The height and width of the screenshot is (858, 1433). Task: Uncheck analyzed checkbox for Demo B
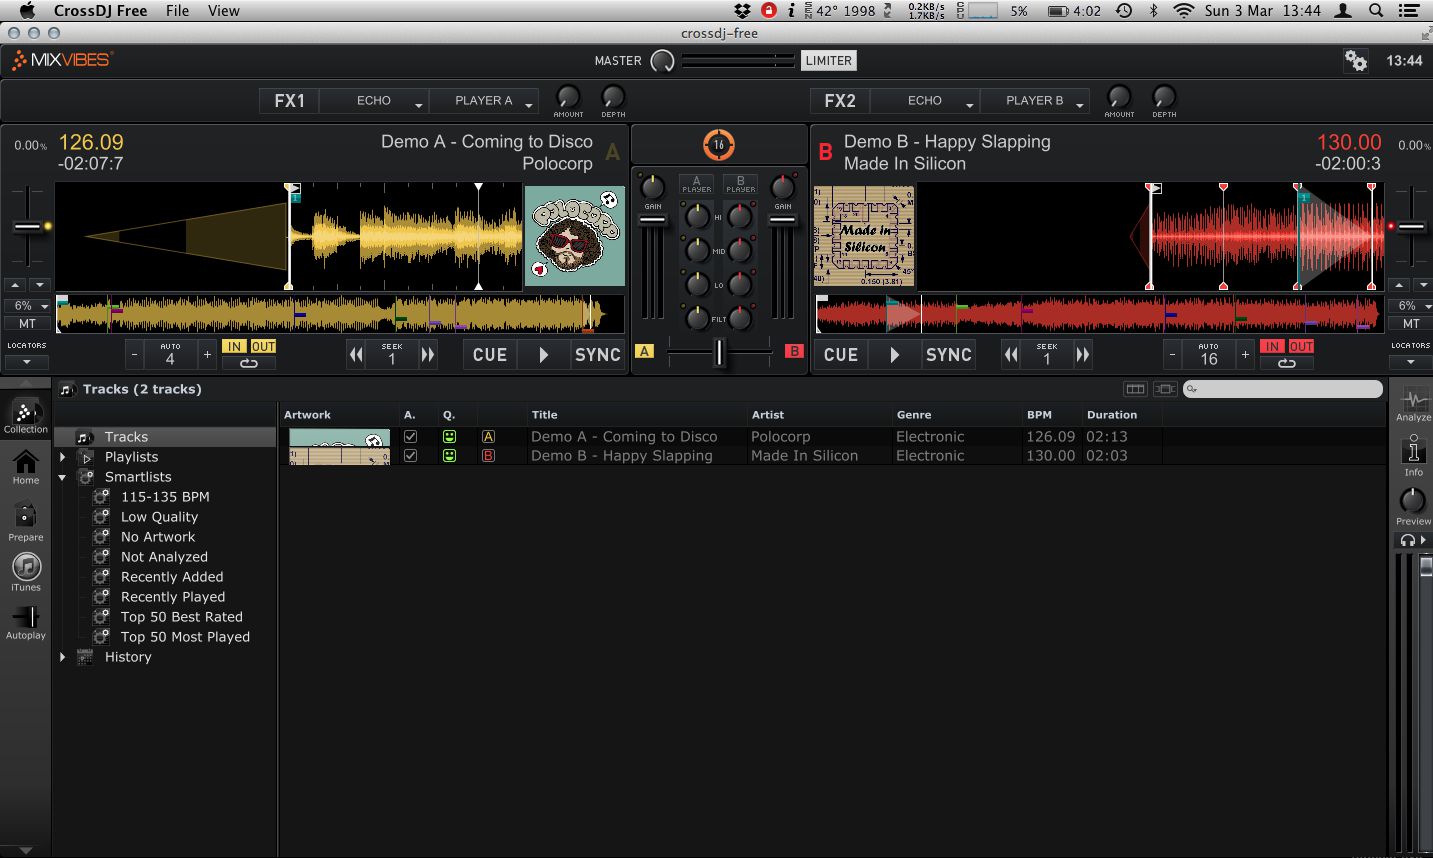(410, 456)
